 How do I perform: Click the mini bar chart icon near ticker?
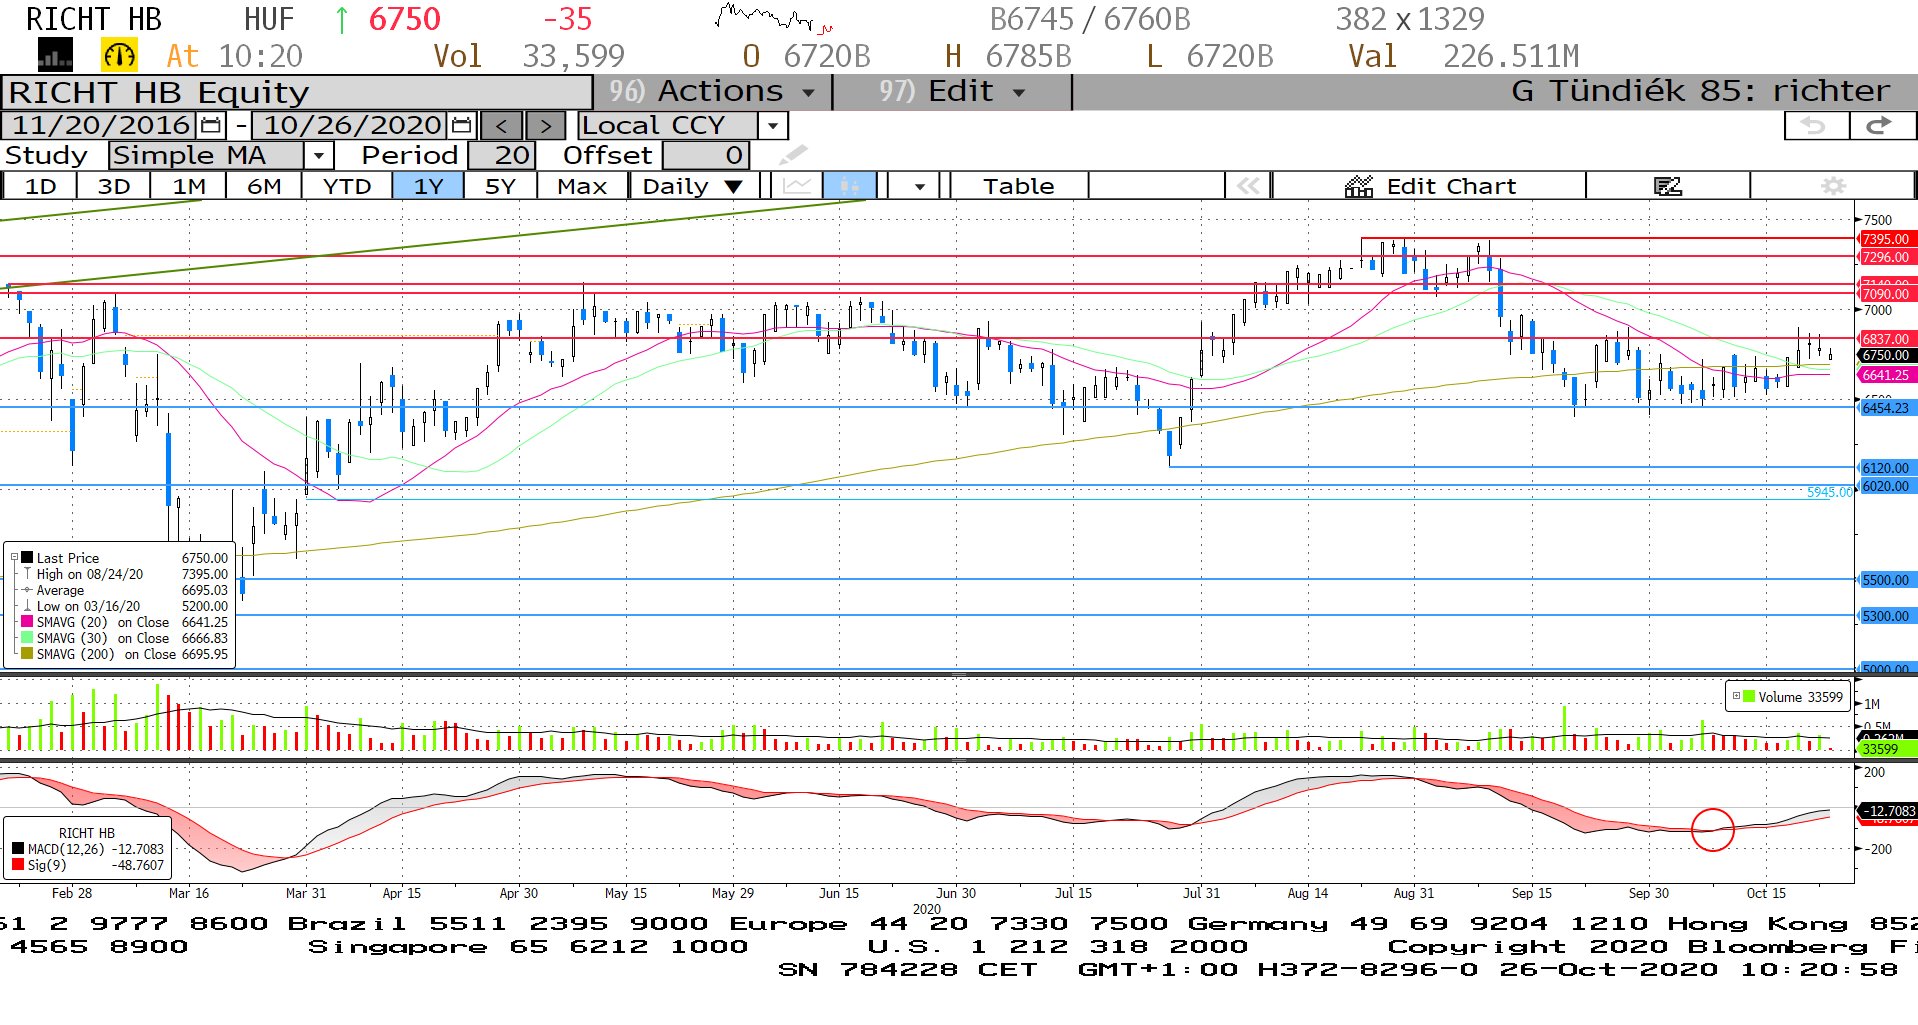(55, 55)
